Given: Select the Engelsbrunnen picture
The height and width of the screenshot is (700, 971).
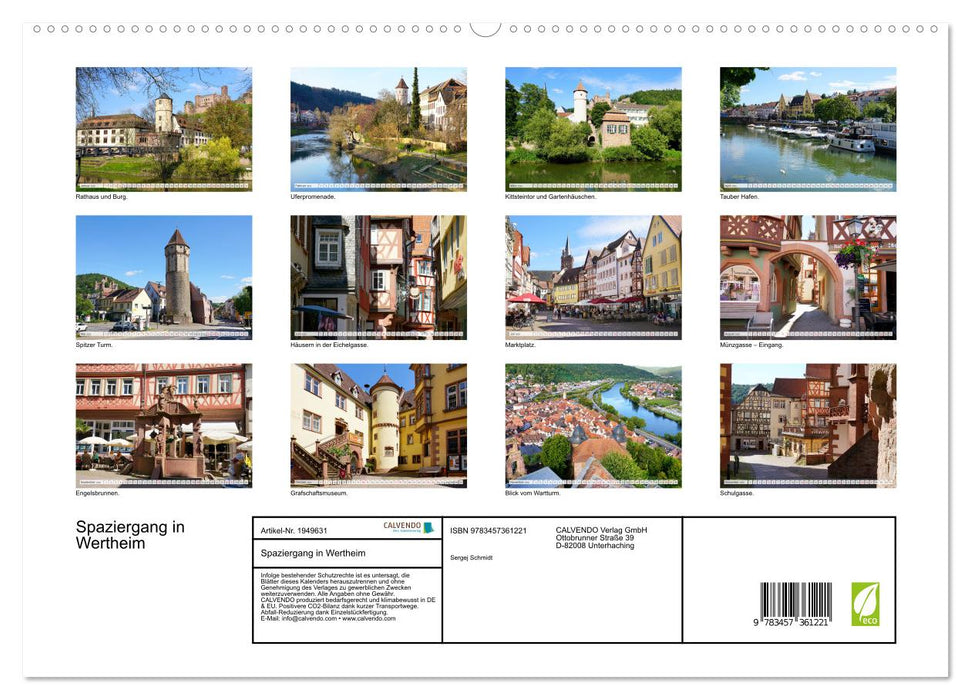Looking at the screenshot, I should [x=164, y=425].
